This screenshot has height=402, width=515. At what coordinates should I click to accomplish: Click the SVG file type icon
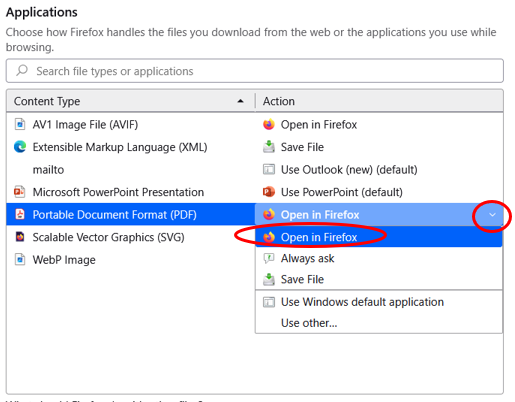(x=20, y=237)
